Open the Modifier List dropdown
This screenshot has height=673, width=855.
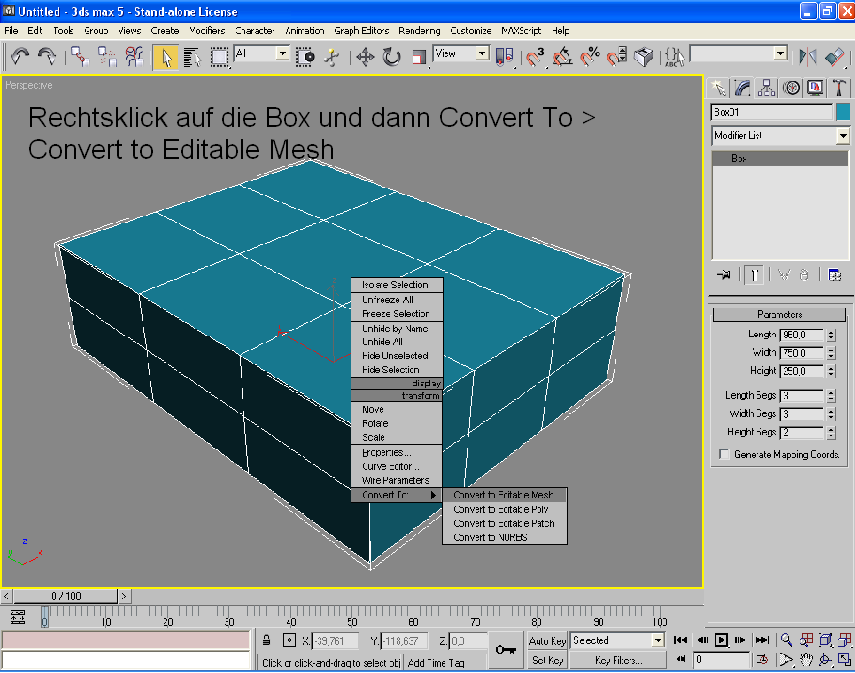coord(842,135)
